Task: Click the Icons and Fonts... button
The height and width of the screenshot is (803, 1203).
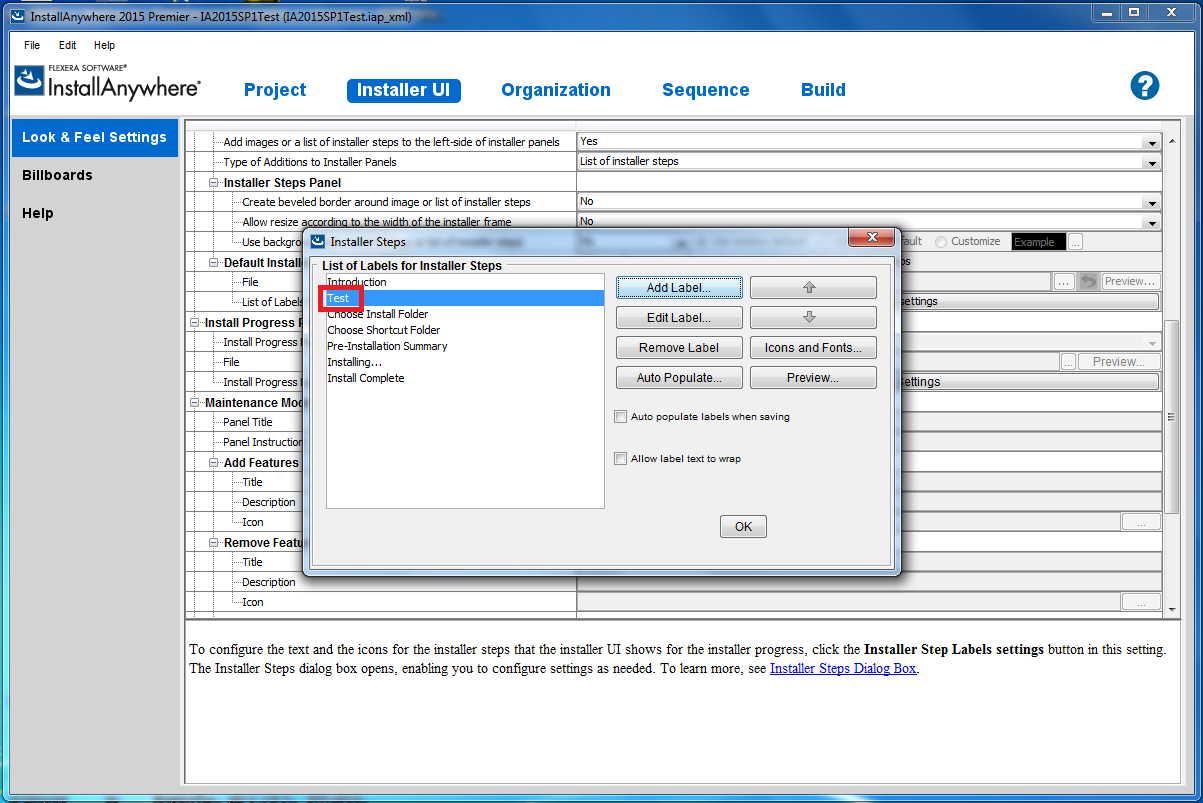Action: (x=812, y=348)
